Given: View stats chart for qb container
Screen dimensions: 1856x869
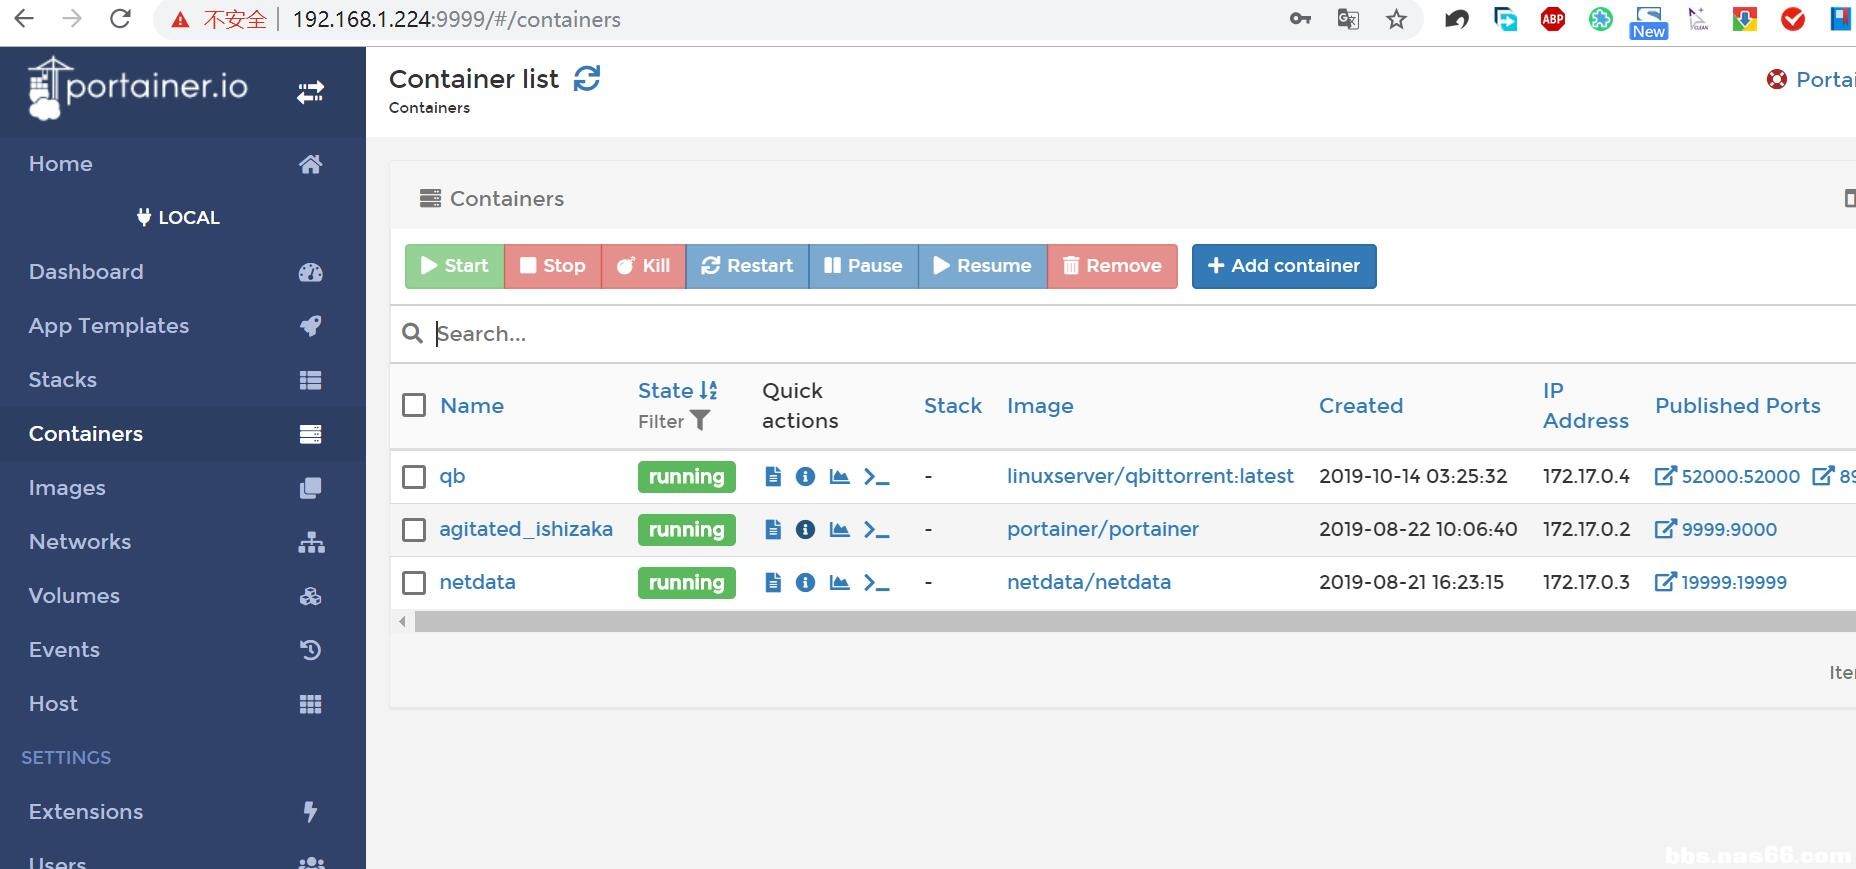Looking at the screenshot, I should tap(840, 476).
